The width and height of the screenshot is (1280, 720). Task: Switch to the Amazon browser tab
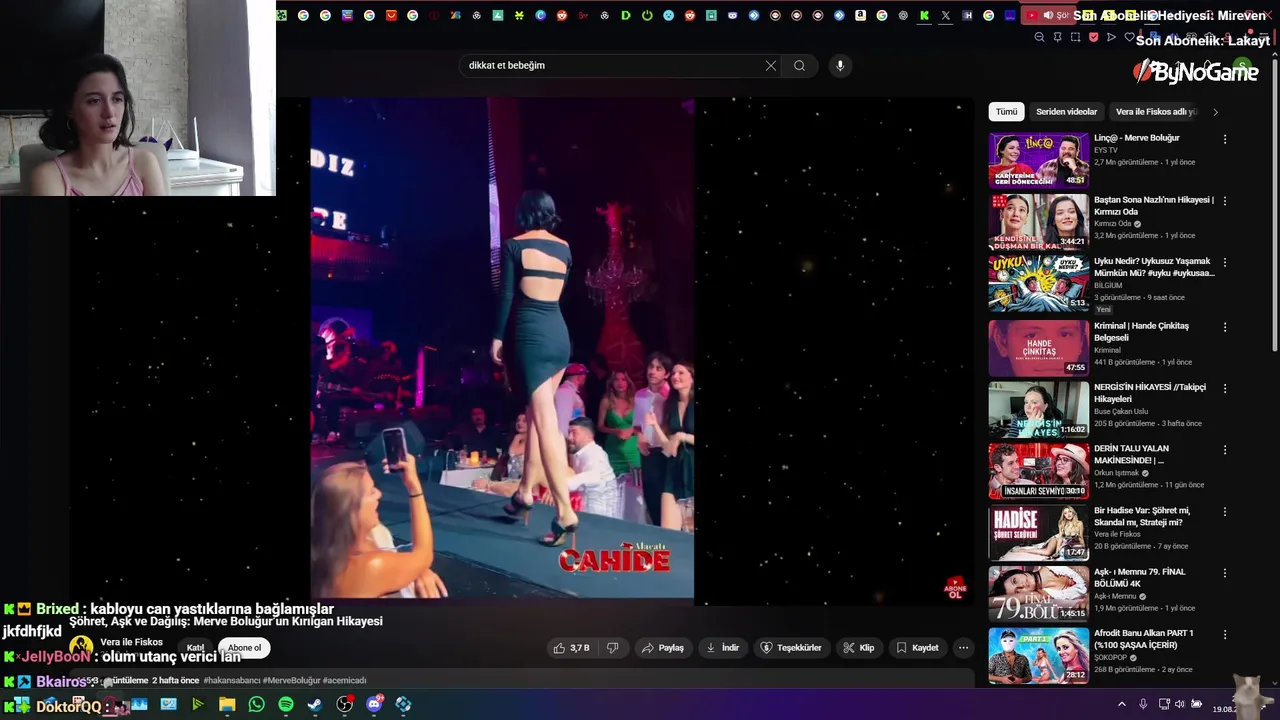point(860,15)
